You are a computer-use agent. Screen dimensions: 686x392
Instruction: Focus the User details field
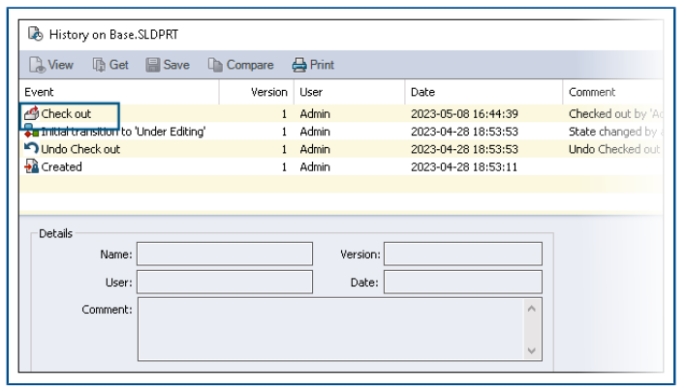pyautogui.click(x=225, y=282)
